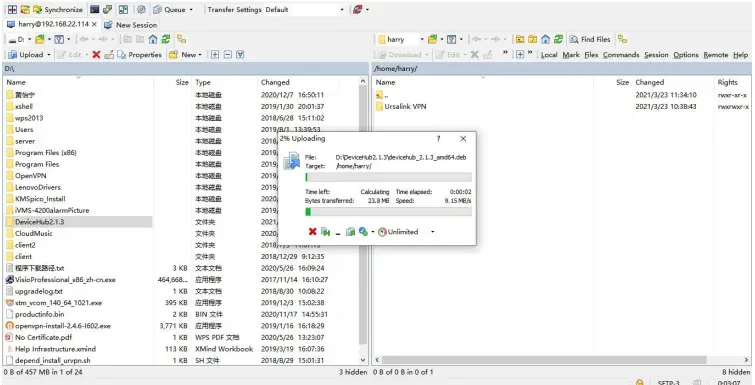
Task: Close the harry@192.168.22.114 session tab
Action: (94, 24)
